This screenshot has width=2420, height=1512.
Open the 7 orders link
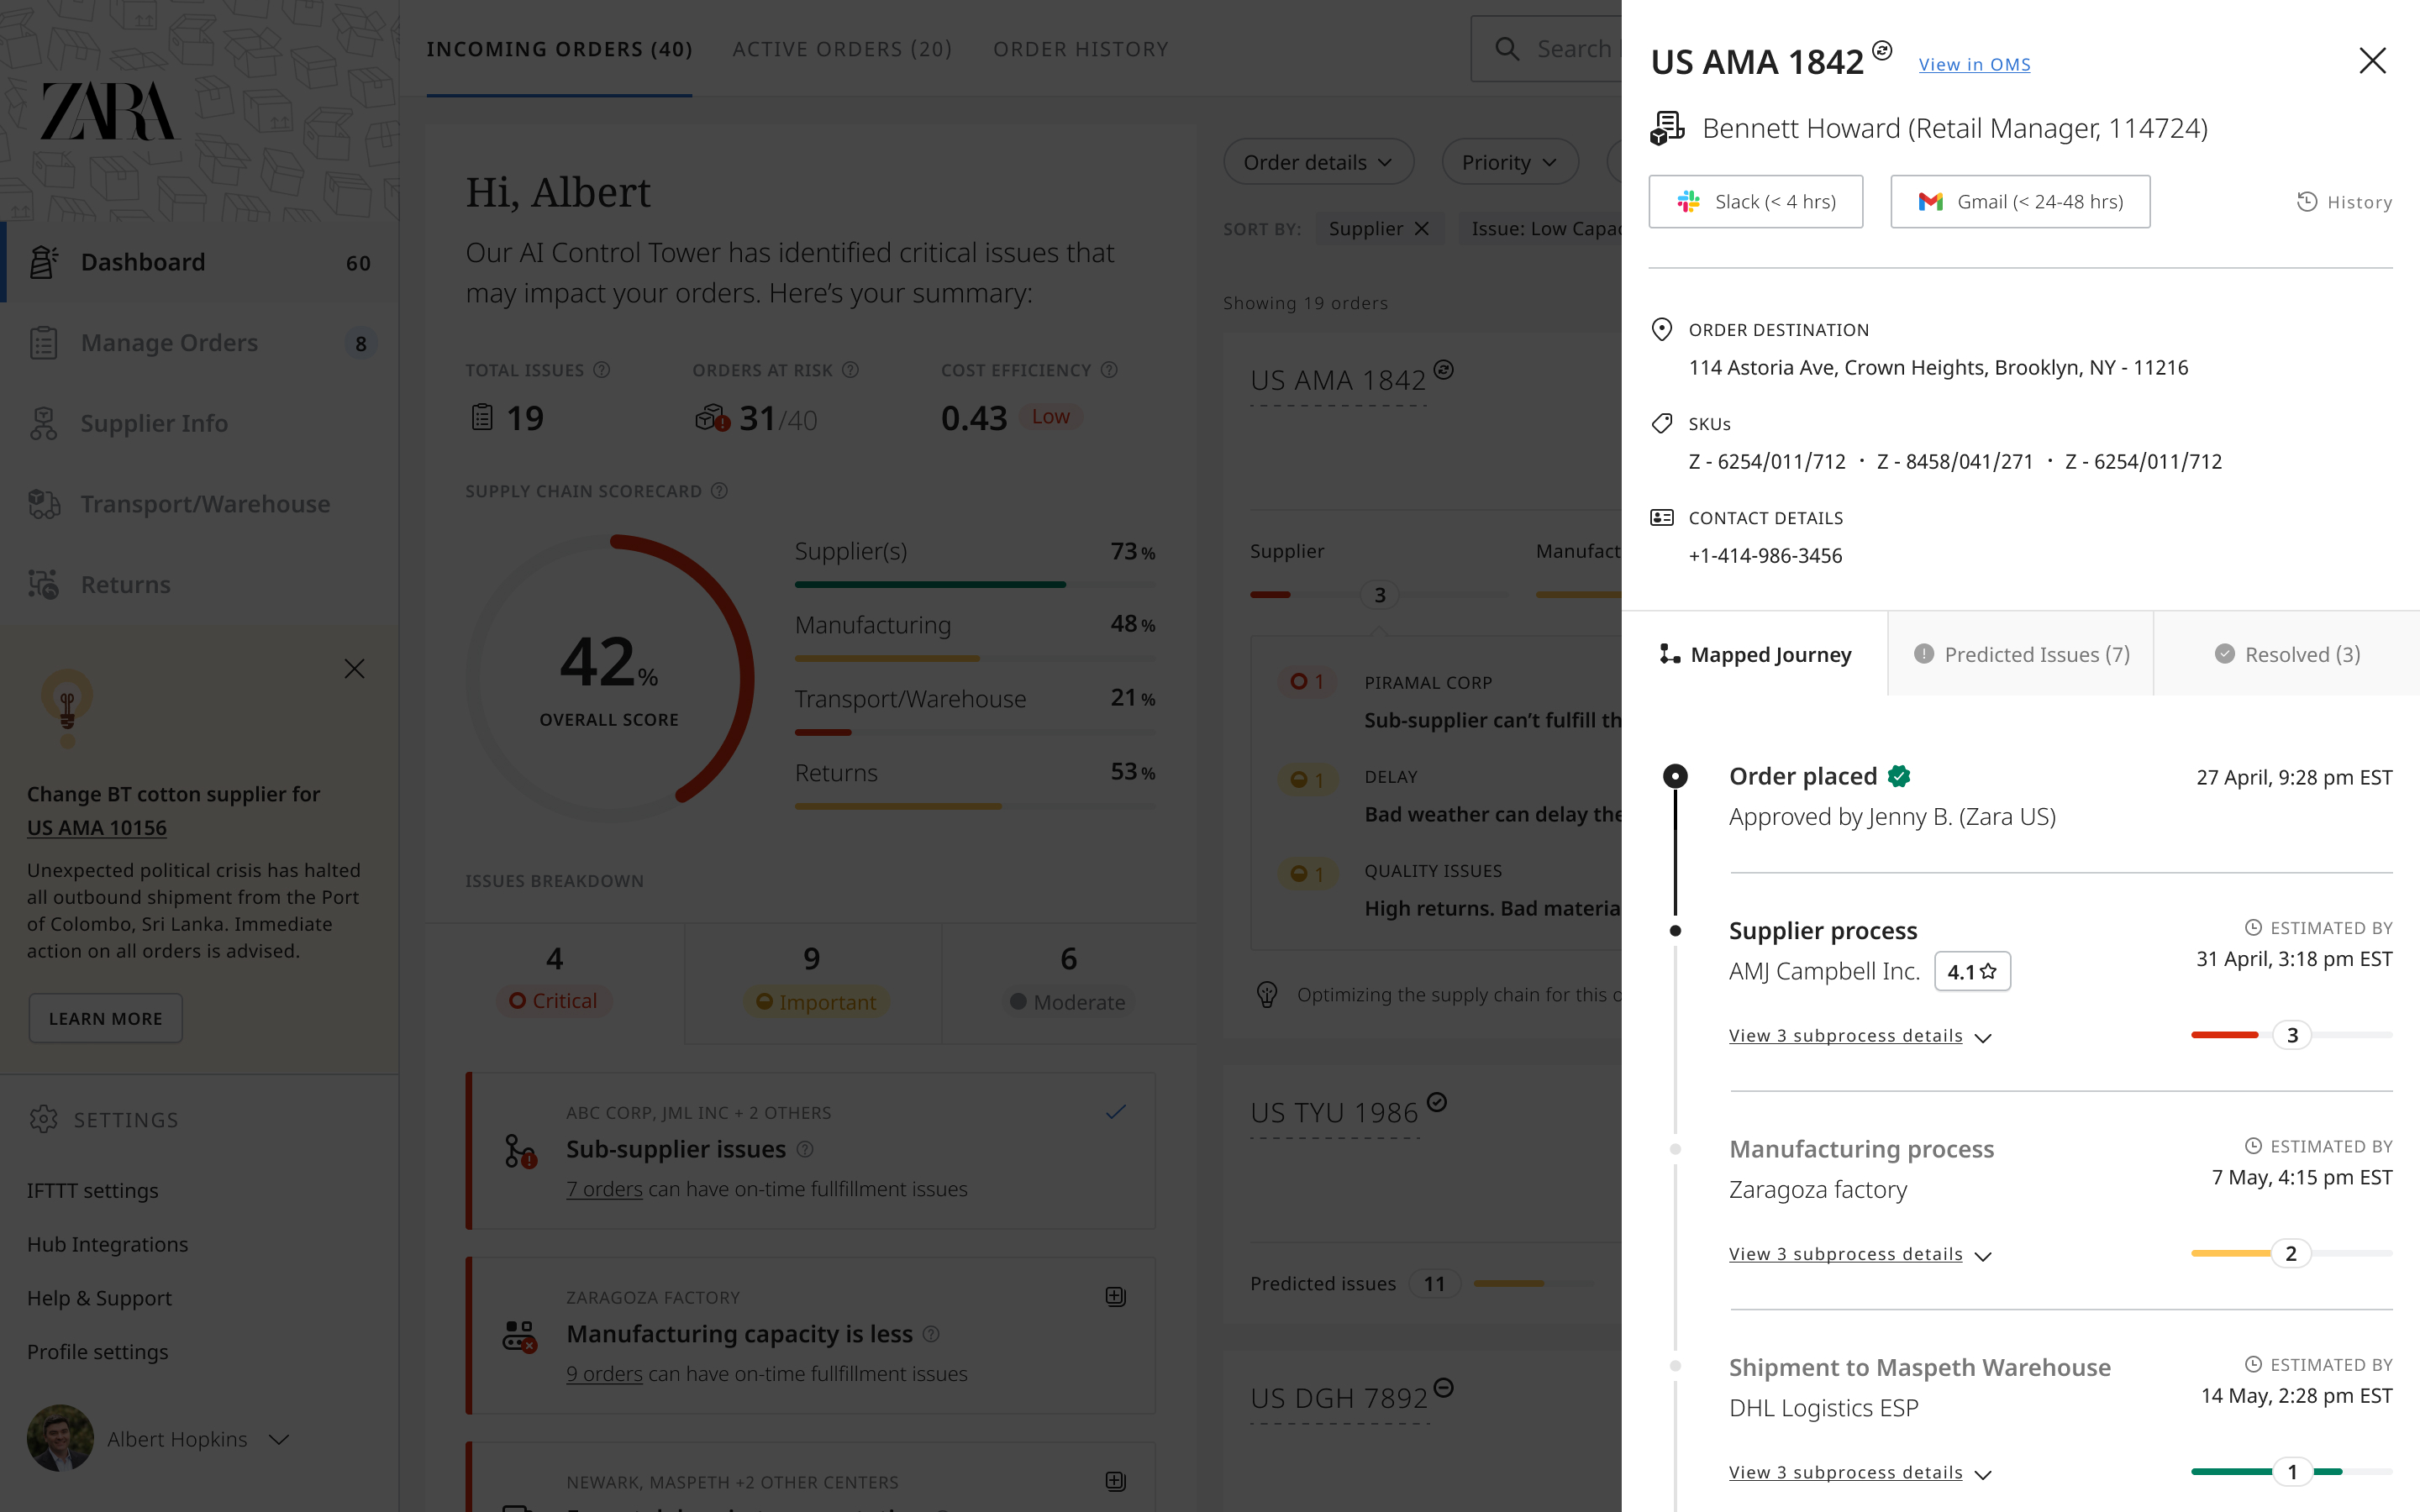click(x=604, y=1189)
